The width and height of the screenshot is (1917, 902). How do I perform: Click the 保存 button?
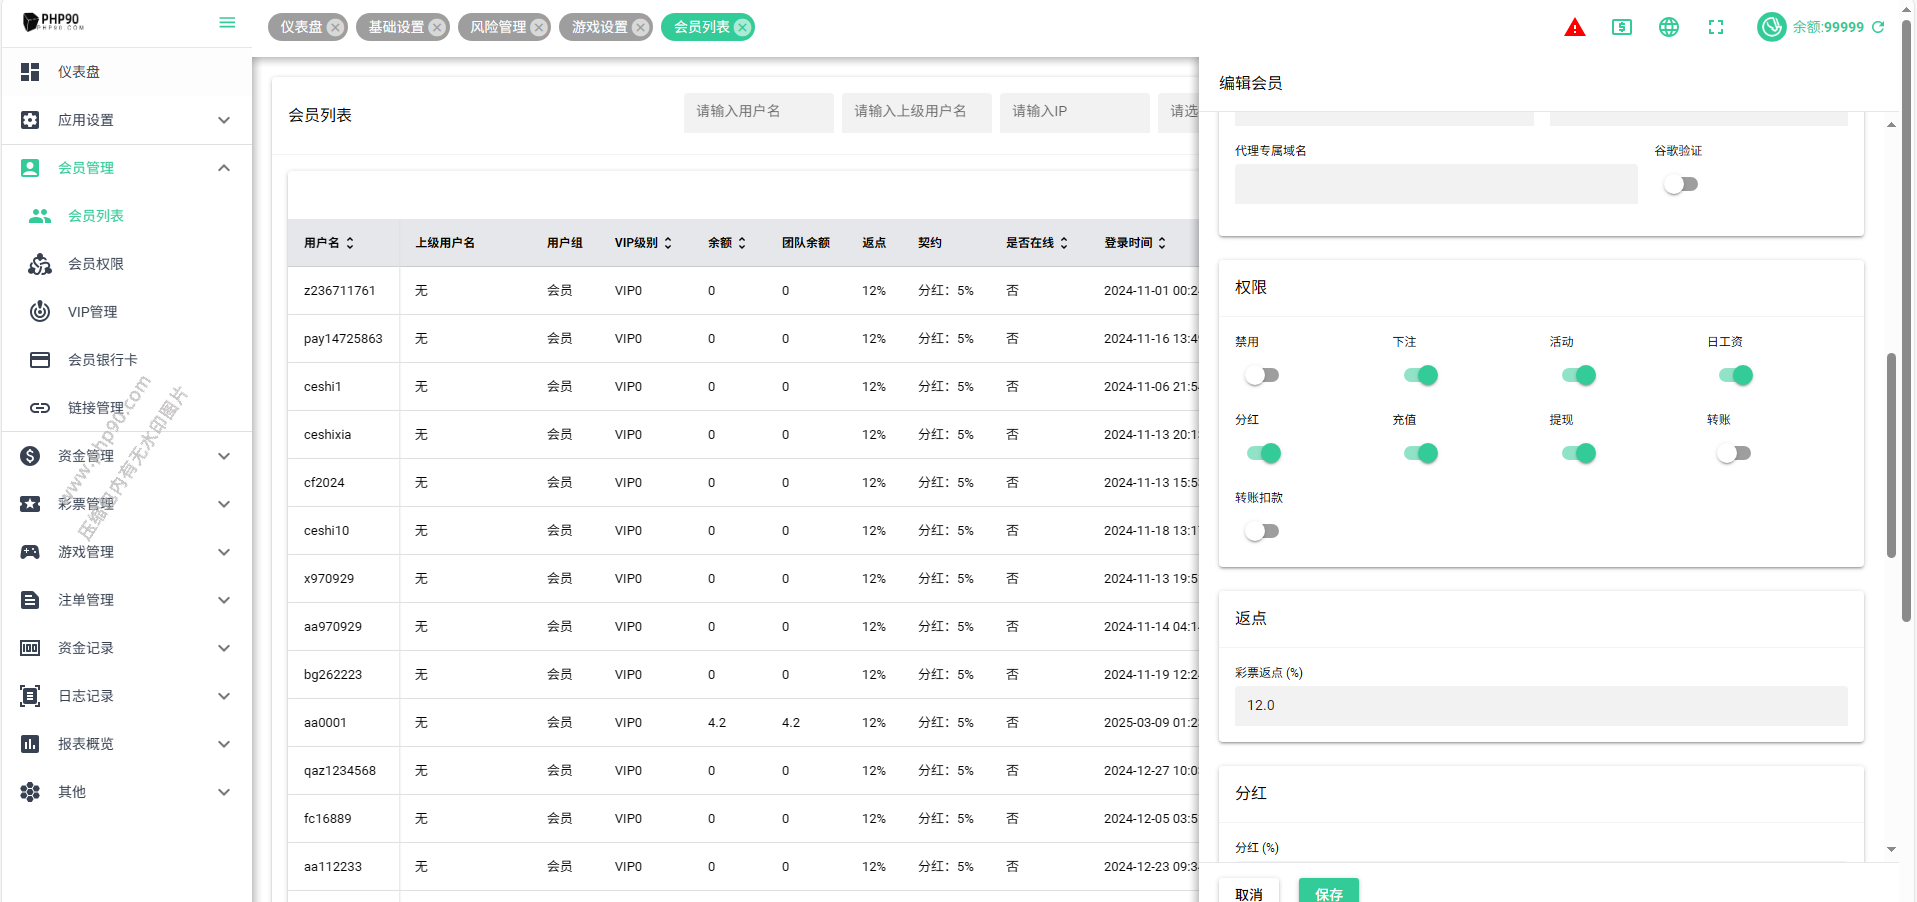click(x=1328, y=892)
